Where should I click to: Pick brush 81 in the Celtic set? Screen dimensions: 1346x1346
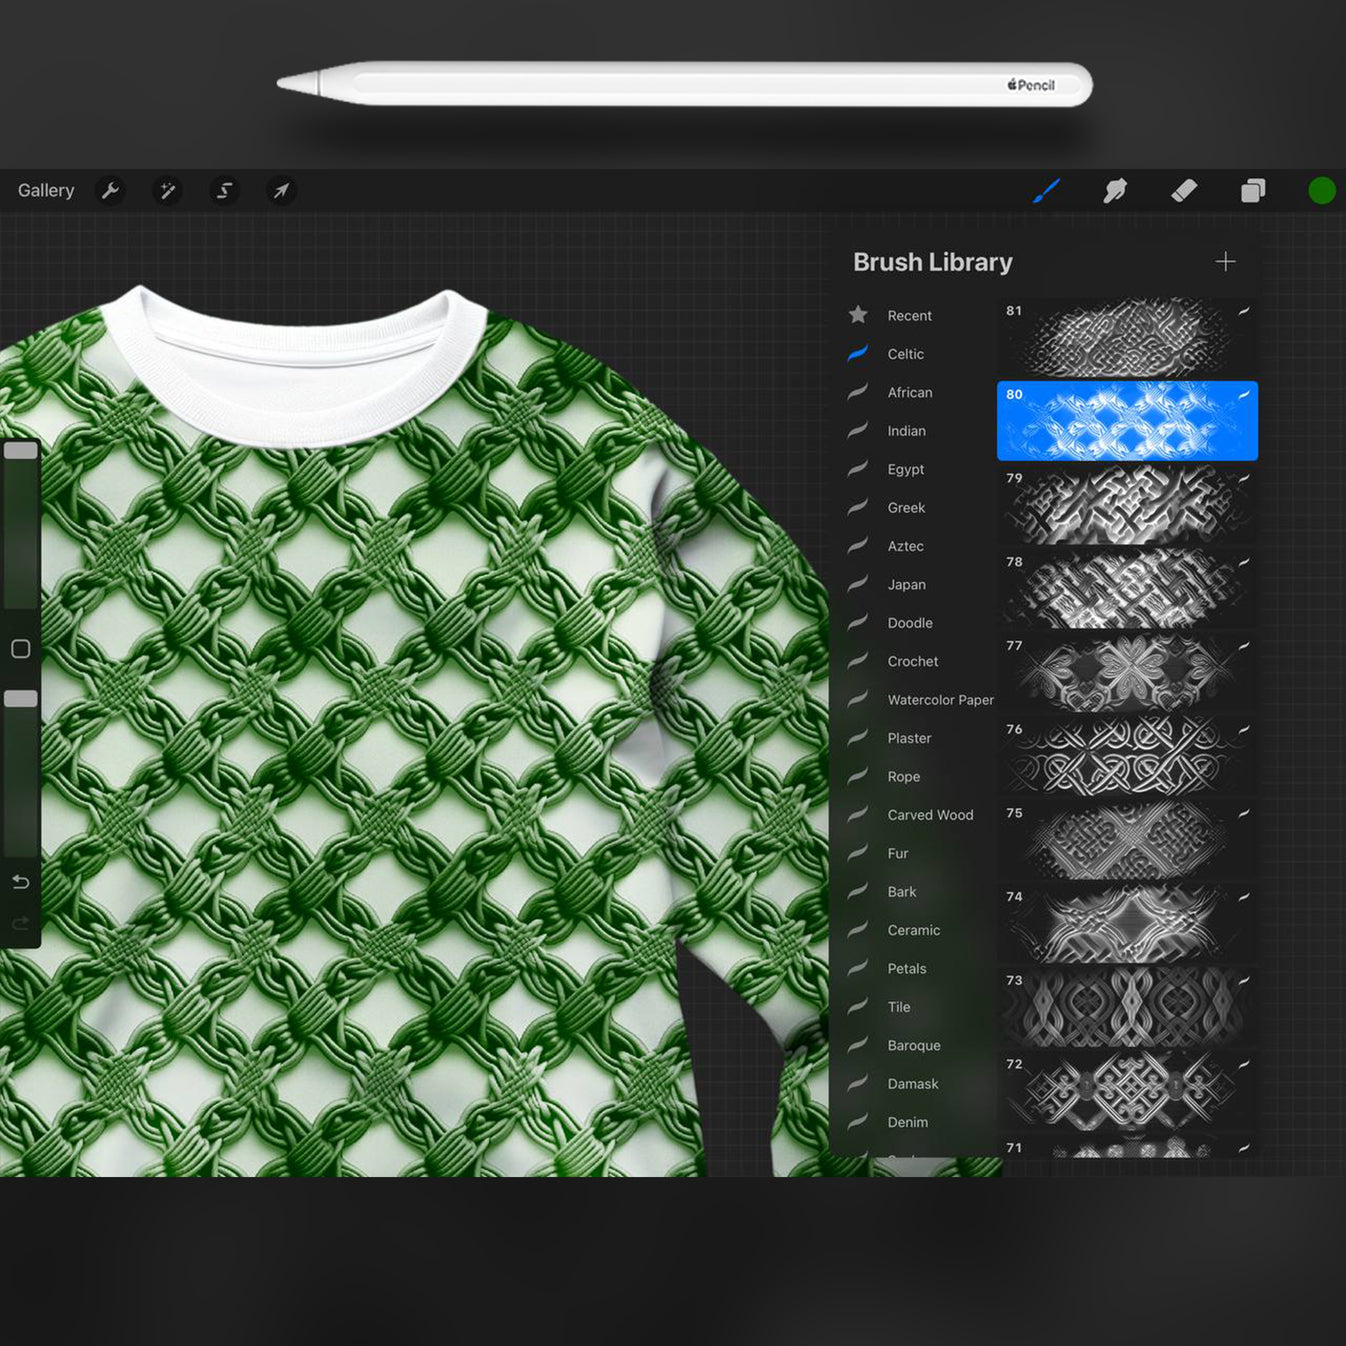[x=1127, y=338]
